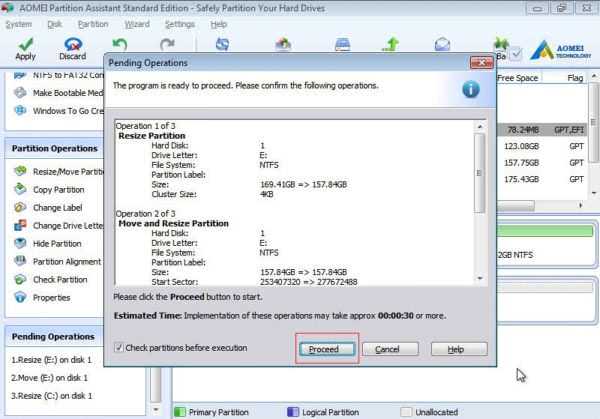600x419 pixels.
Task: Click the Partition Operations panel header
Action: click(x=54, y=148)
